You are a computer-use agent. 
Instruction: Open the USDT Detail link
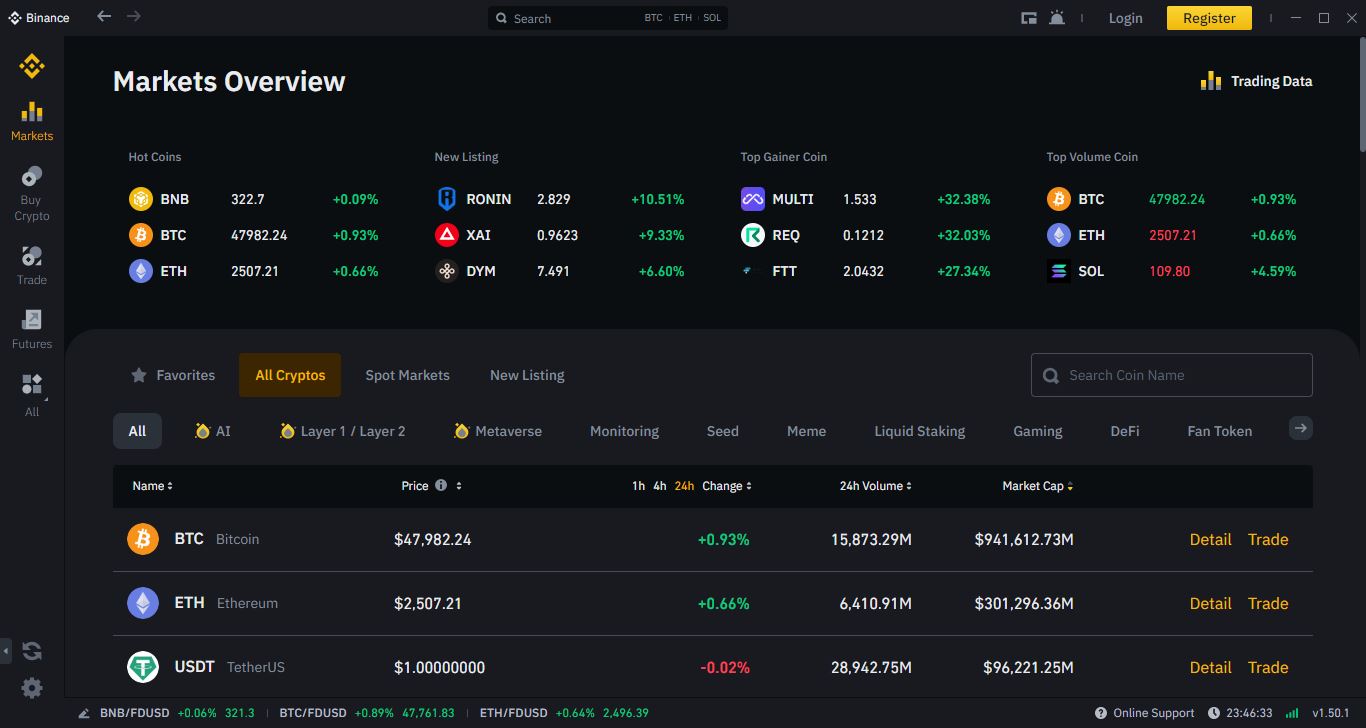pyautogui.click(x=1210, y=667)
